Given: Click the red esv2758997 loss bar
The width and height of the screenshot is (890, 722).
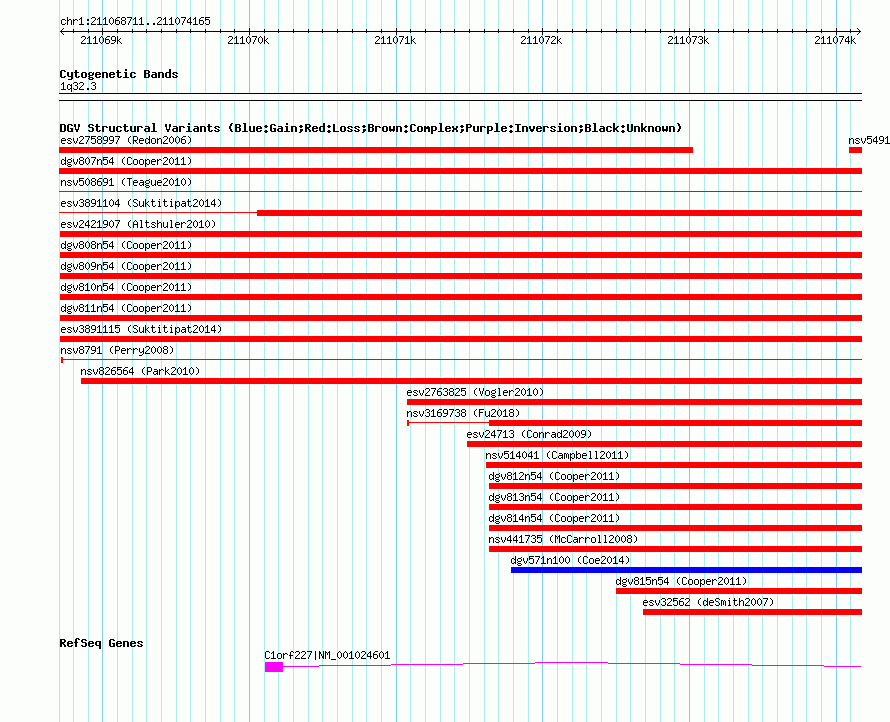Looking at the screenshot, I should [x=376, y=150].
